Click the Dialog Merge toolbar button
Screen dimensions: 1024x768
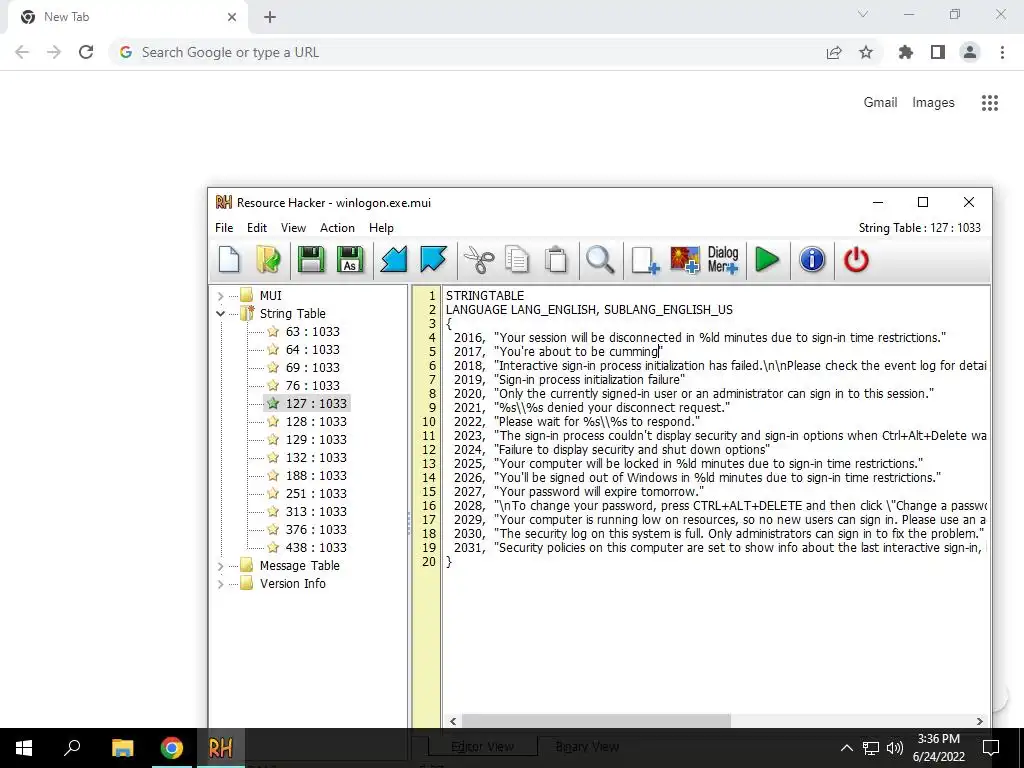pyautogui.click(x=723, y=260)
